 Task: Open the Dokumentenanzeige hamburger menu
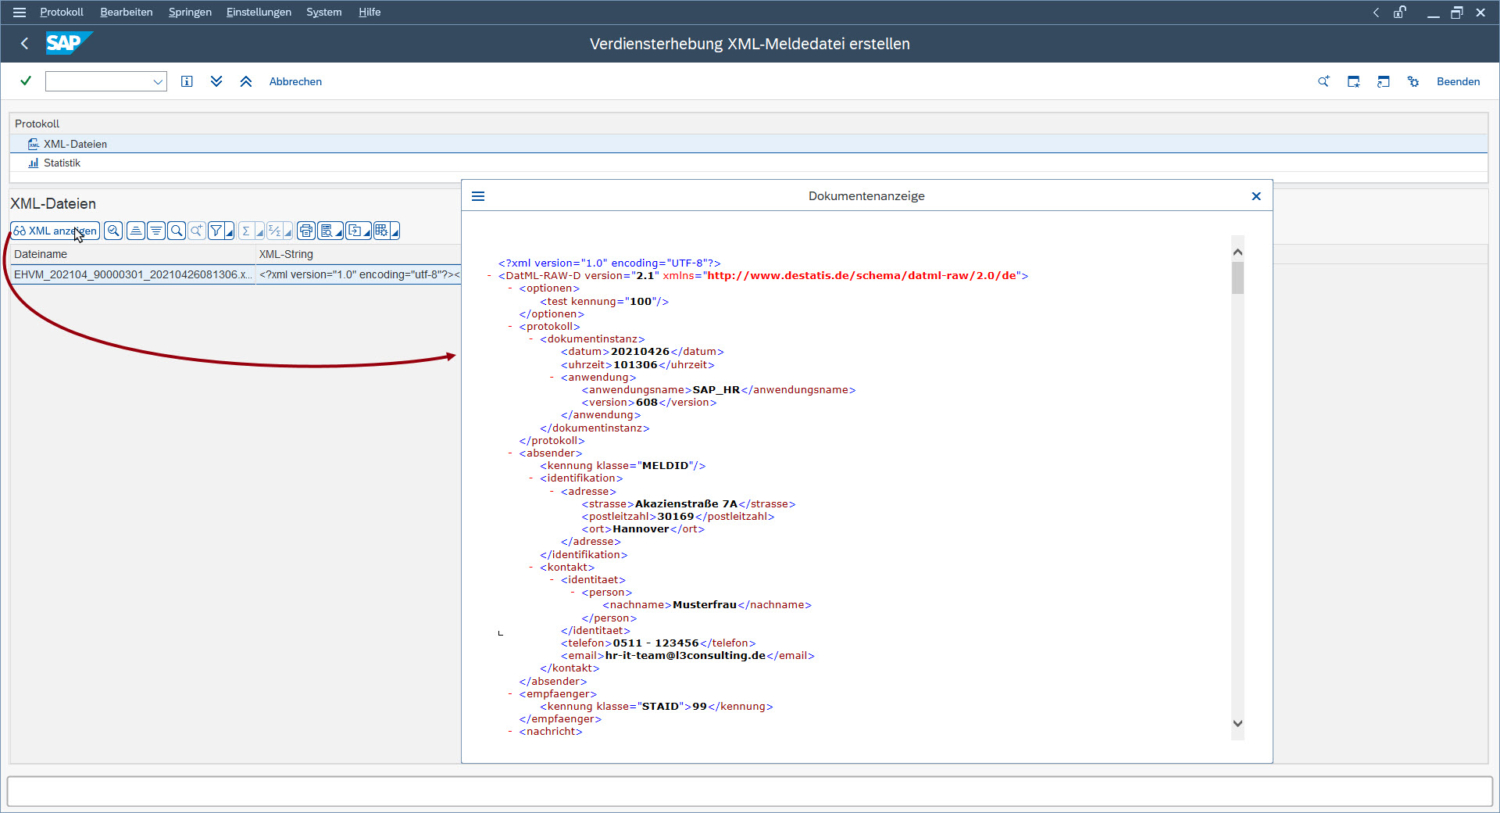(478, 196)
